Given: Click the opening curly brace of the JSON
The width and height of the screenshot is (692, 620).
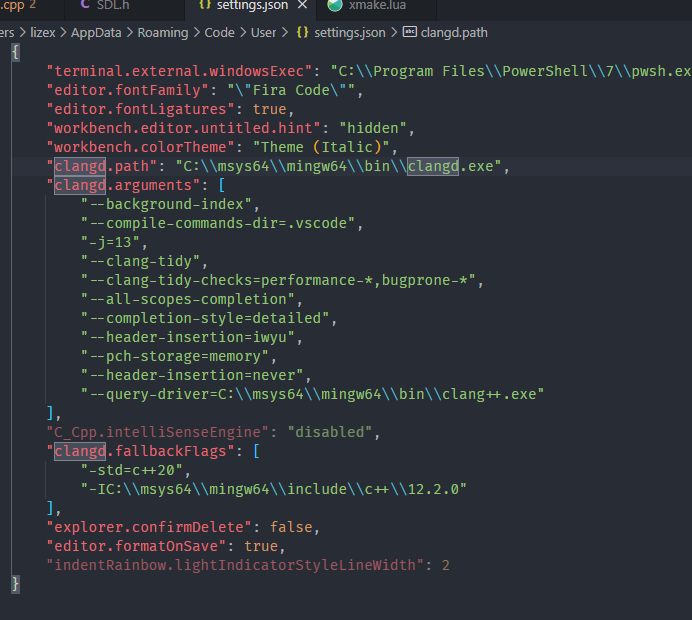Looking at the screenshot, I should click(15, 52).
